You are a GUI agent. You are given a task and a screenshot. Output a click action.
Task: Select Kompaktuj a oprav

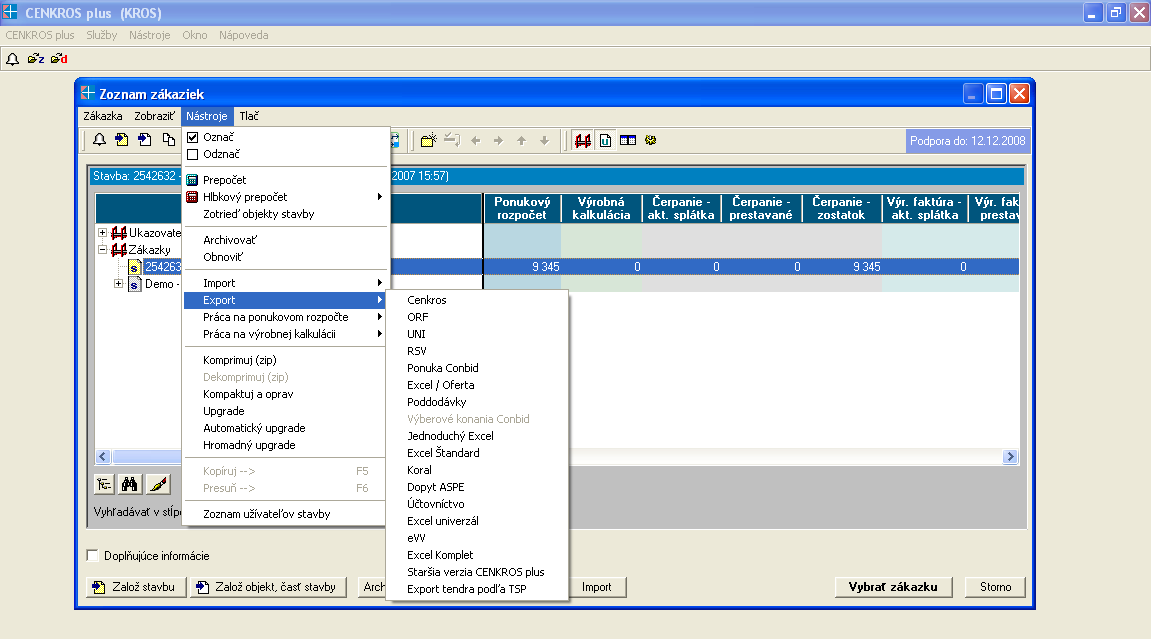point(248,394)
